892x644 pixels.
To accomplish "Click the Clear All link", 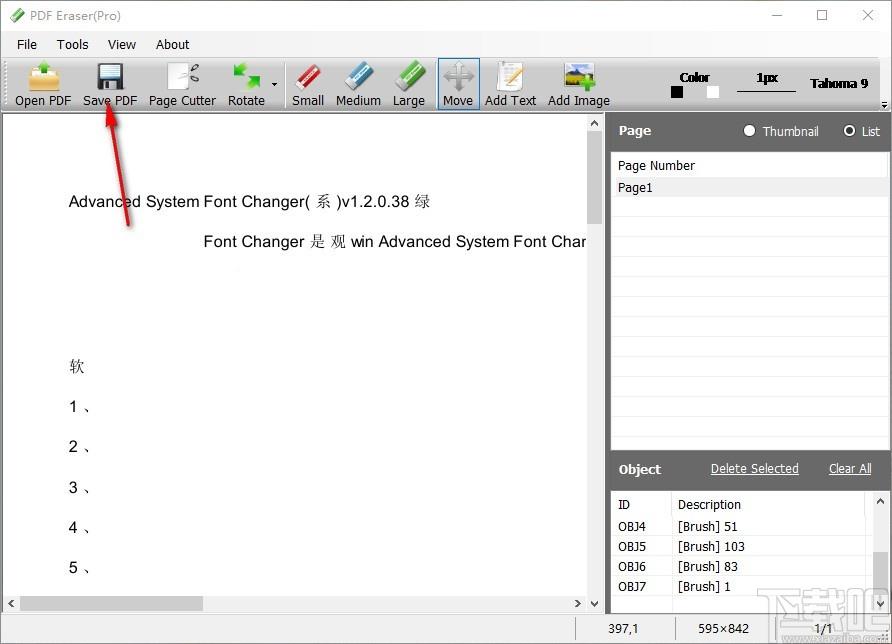I will pyautogui.click(x=850, y=469).
